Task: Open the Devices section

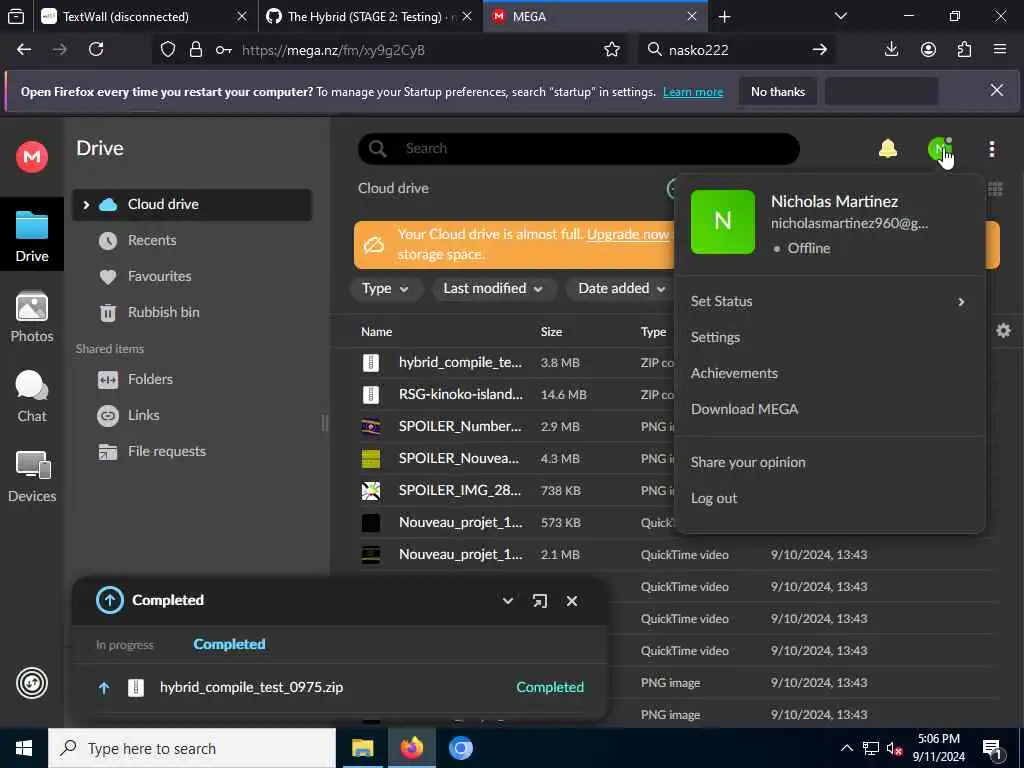Action: (x=32, y=477)
